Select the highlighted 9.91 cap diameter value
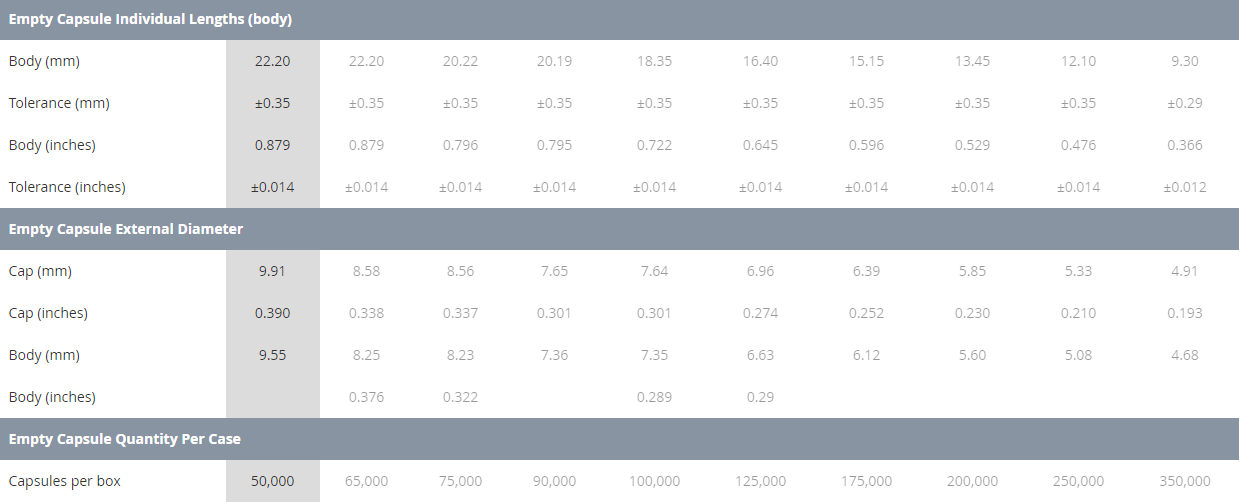This screenshot has width=1240, height=502. (273, 271)
